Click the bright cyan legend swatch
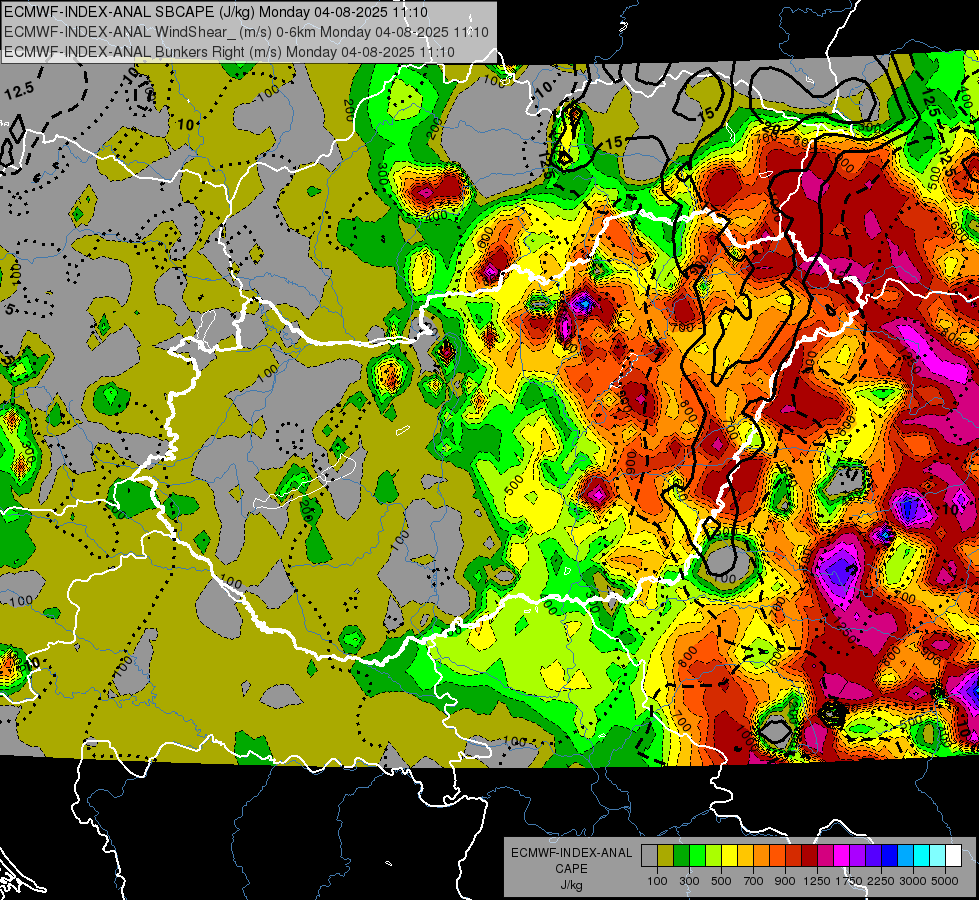Viewport: 979px width, 900px height. 922,855
